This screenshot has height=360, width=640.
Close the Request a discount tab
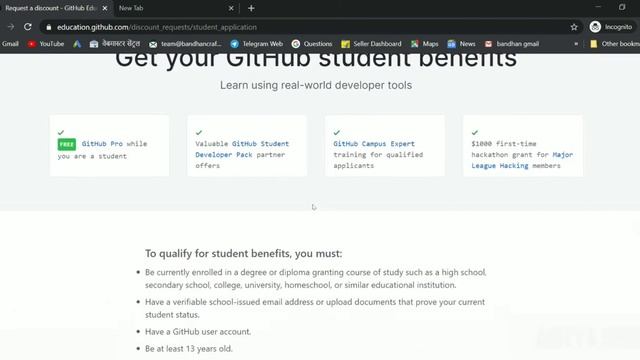click(x=105, y=8)
